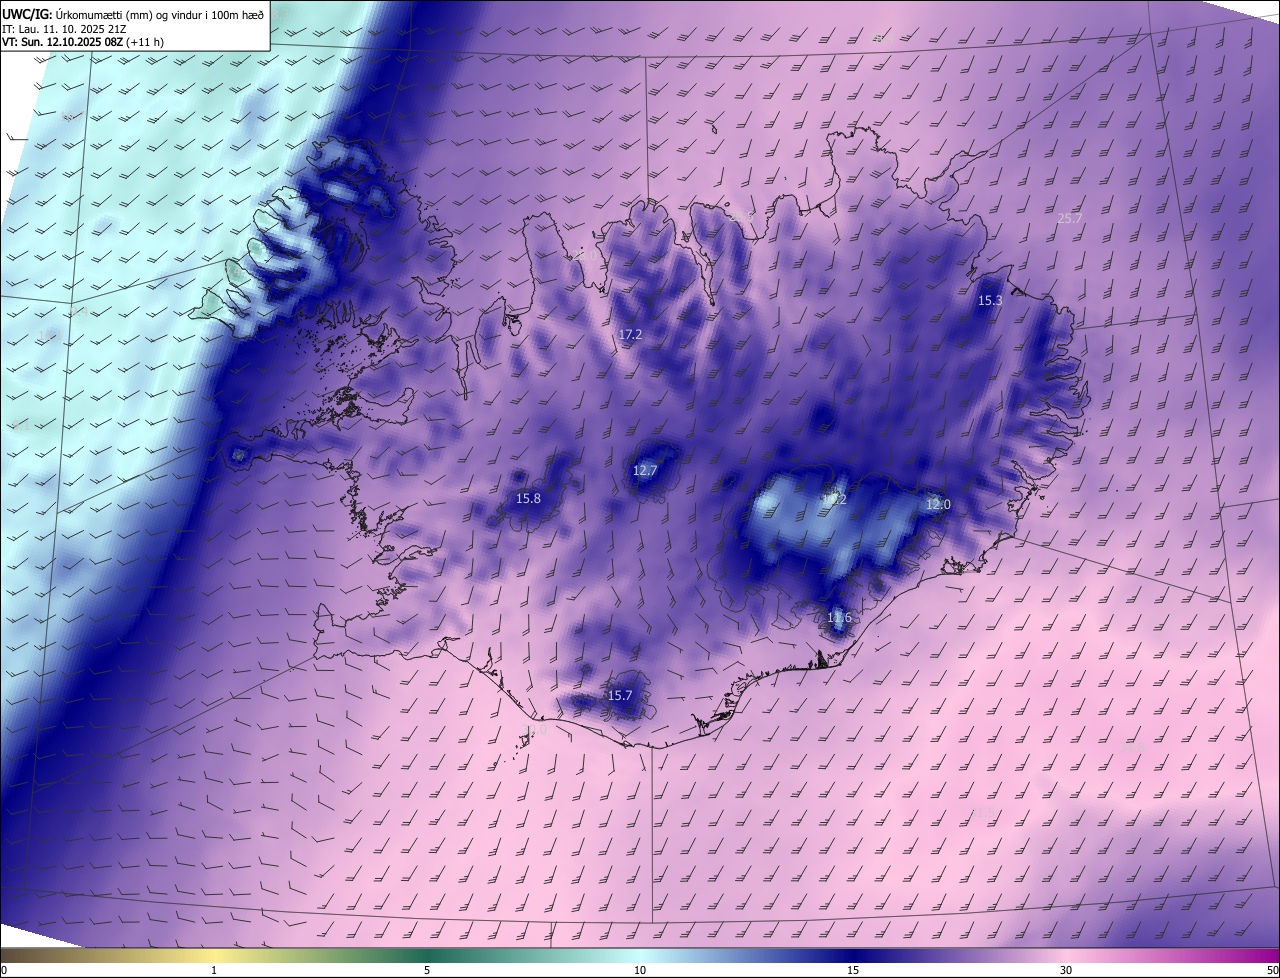
Task: Select the 'VT: Sun. 12.10.2025 08Z' line
Action: [x=83, y=42]
